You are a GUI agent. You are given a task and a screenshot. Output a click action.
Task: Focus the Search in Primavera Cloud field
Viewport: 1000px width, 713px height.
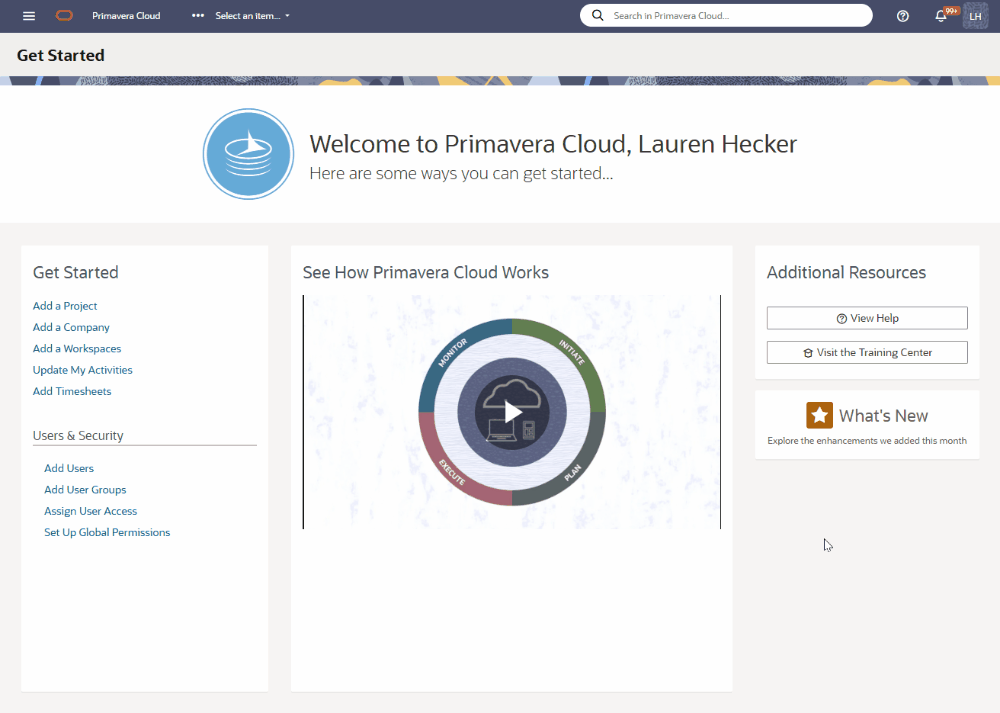pyautogui.click(x=726, y=15)
